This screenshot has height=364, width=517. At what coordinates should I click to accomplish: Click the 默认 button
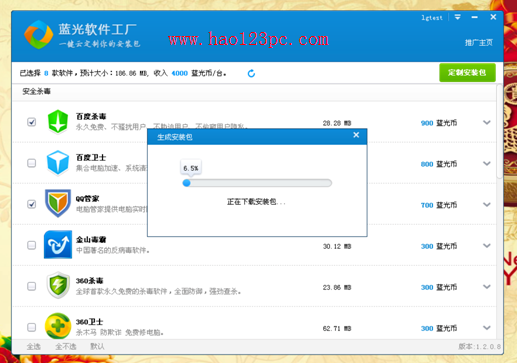(x=97, y=347)
